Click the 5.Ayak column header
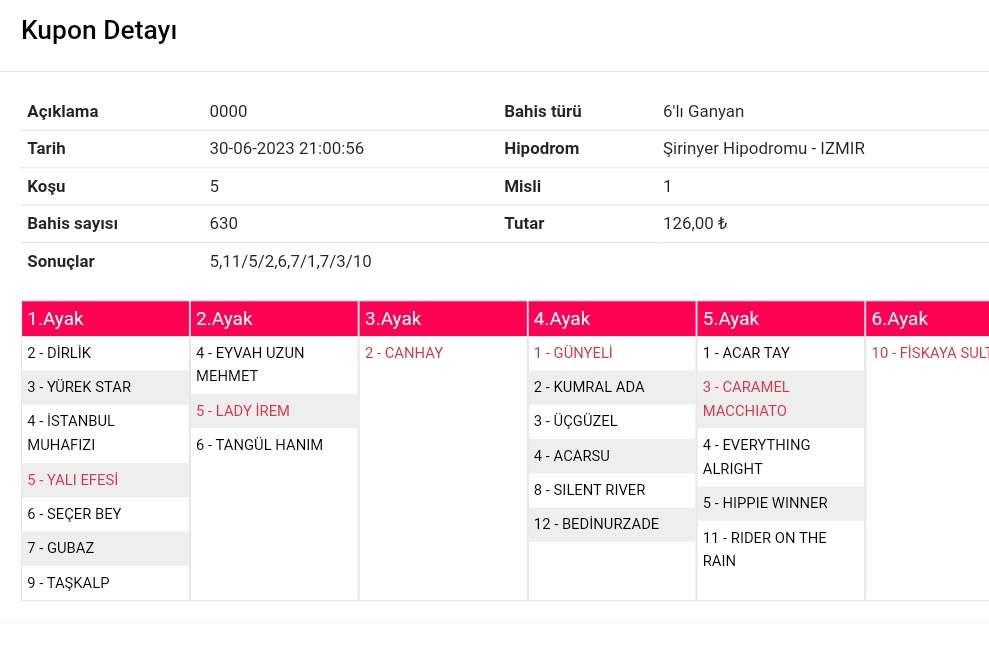The image size is (989, 660). click(x=781, y=319)
